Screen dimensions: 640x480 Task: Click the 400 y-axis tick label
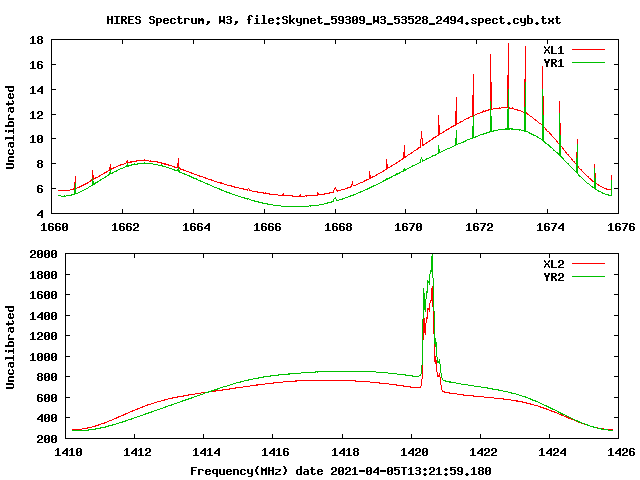click(x=47, y=418)
